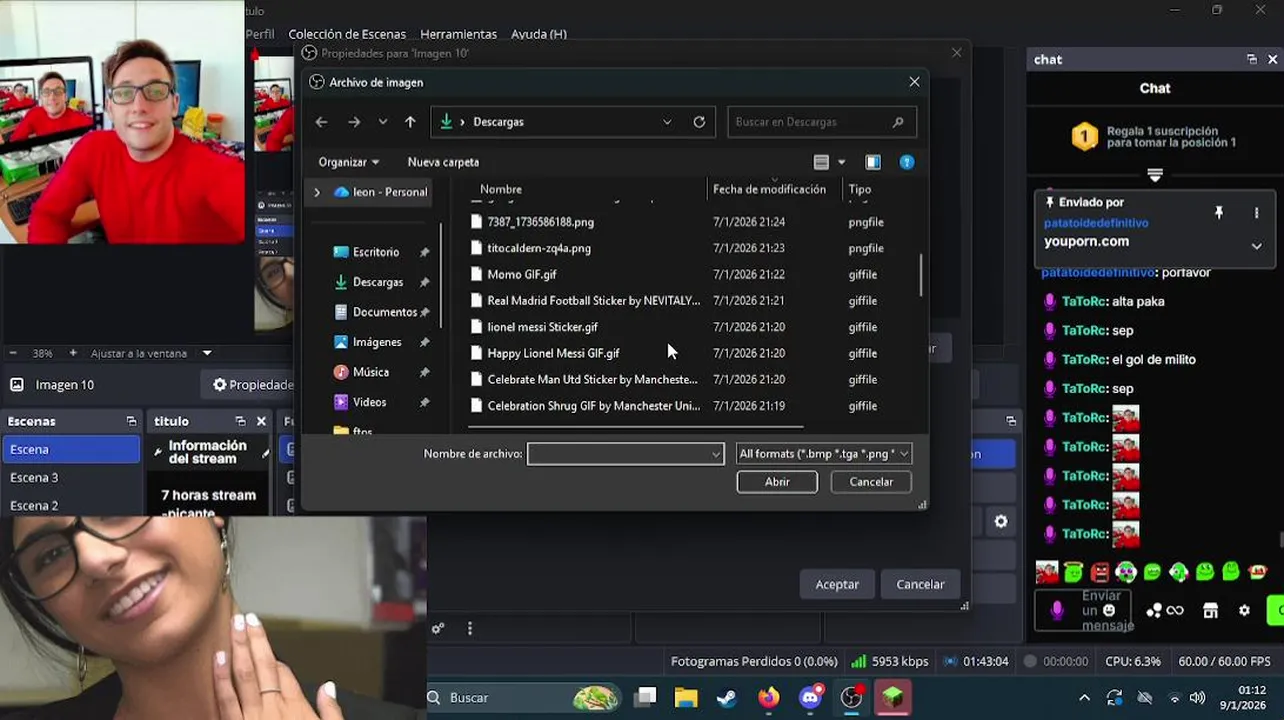Viewport: 1284px width, 720px height.
Task: Open Discord from taskbar
Action: tap(811, 697)
